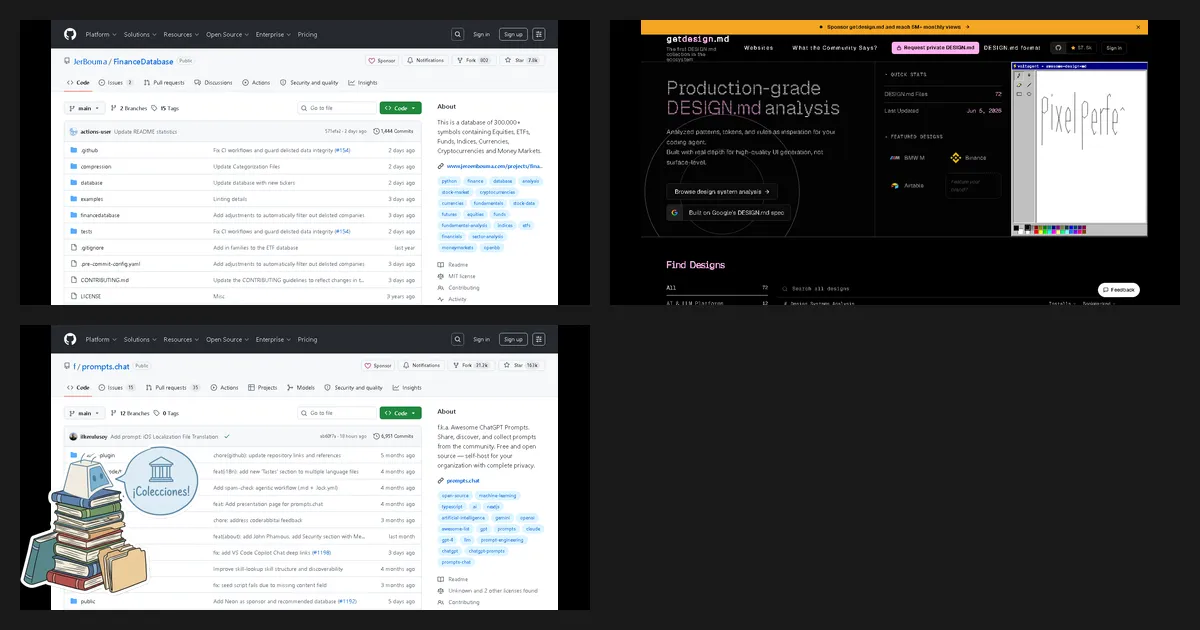Open Notifications on the FinanceDatabase repo
The image size is (1200, 630).
(x=426, y=60)
